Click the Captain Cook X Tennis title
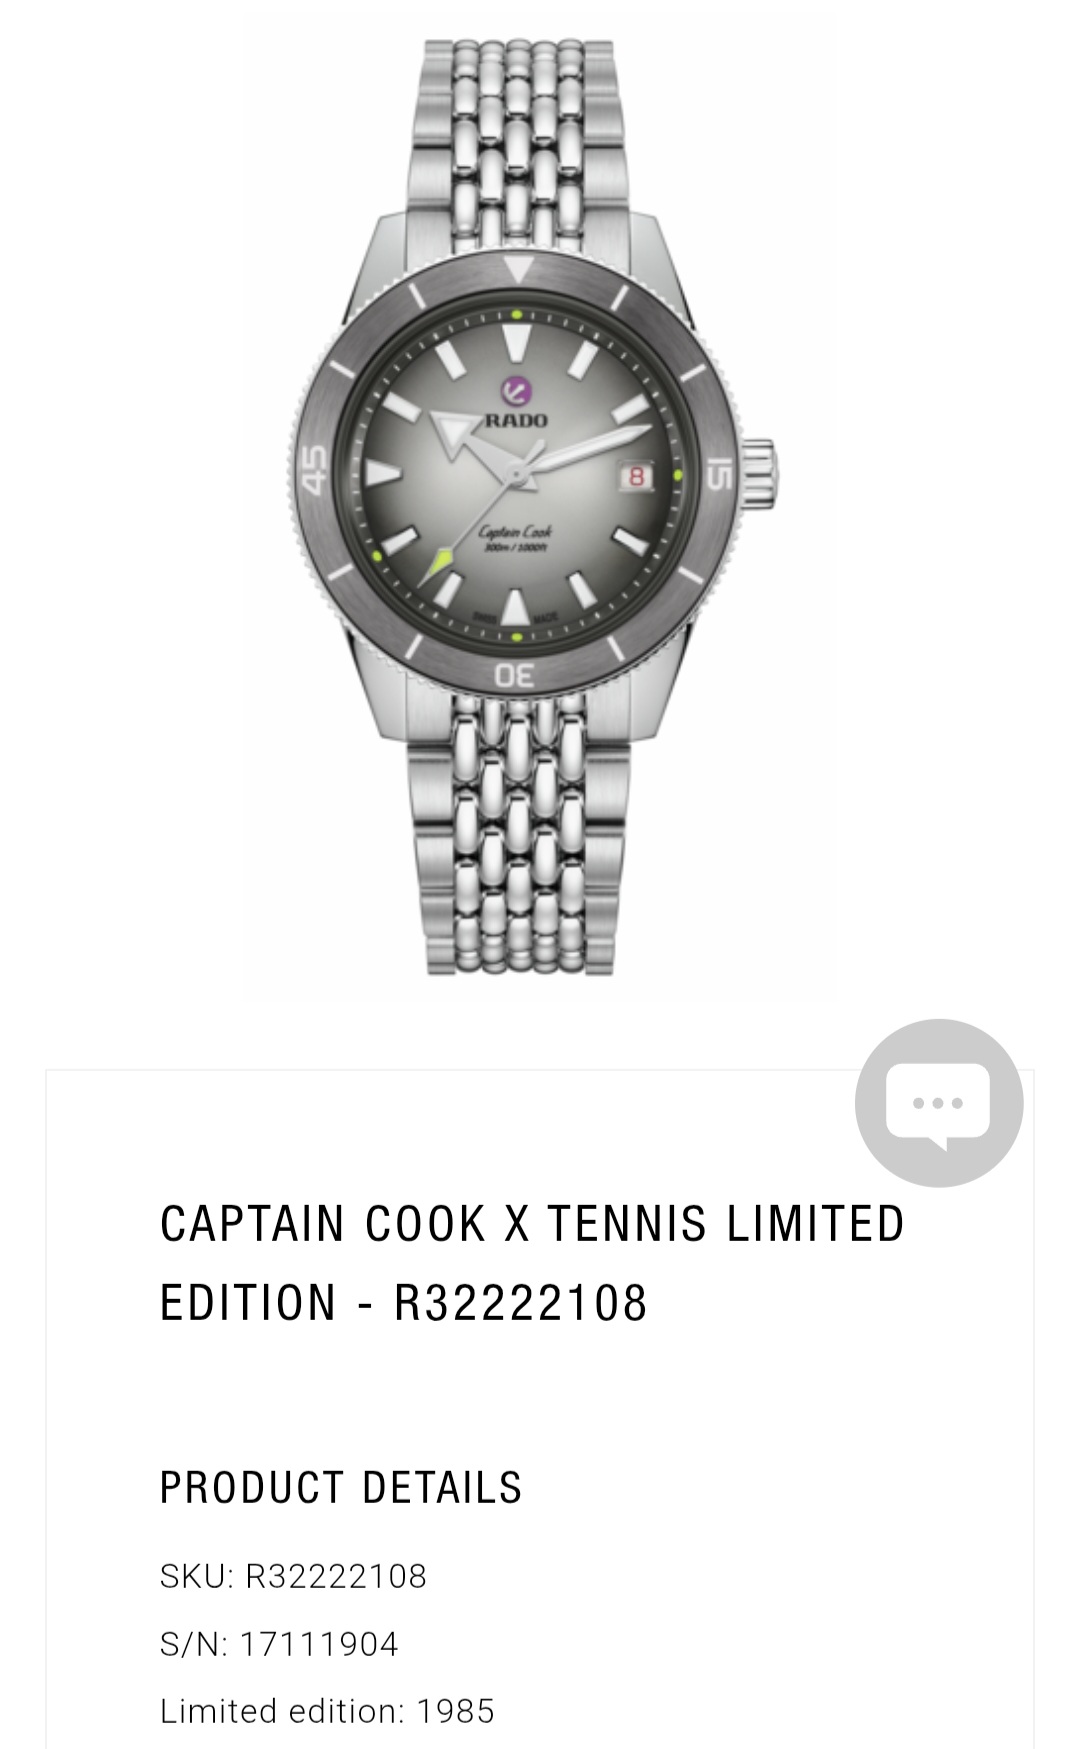This screenshot has width=1080, height=1749. pos(532,1263)
